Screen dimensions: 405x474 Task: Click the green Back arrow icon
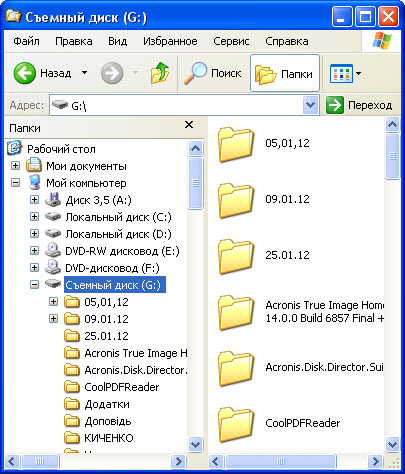(x=24, y=73)
